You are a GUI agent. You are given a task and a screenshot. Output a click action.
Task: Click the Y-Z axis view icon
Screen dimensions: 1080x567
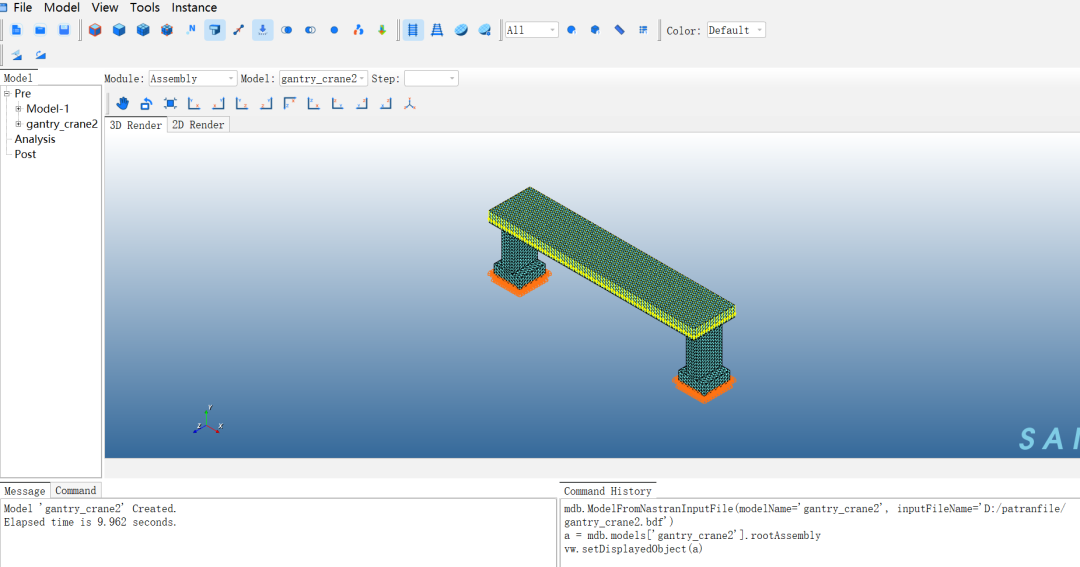coord(242,103)
